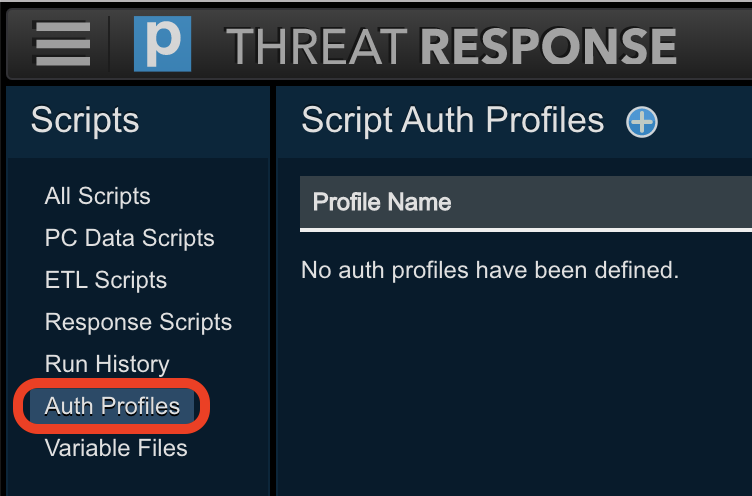
Task: Open All Scripts in sidebar
Action: coord(97,196)
